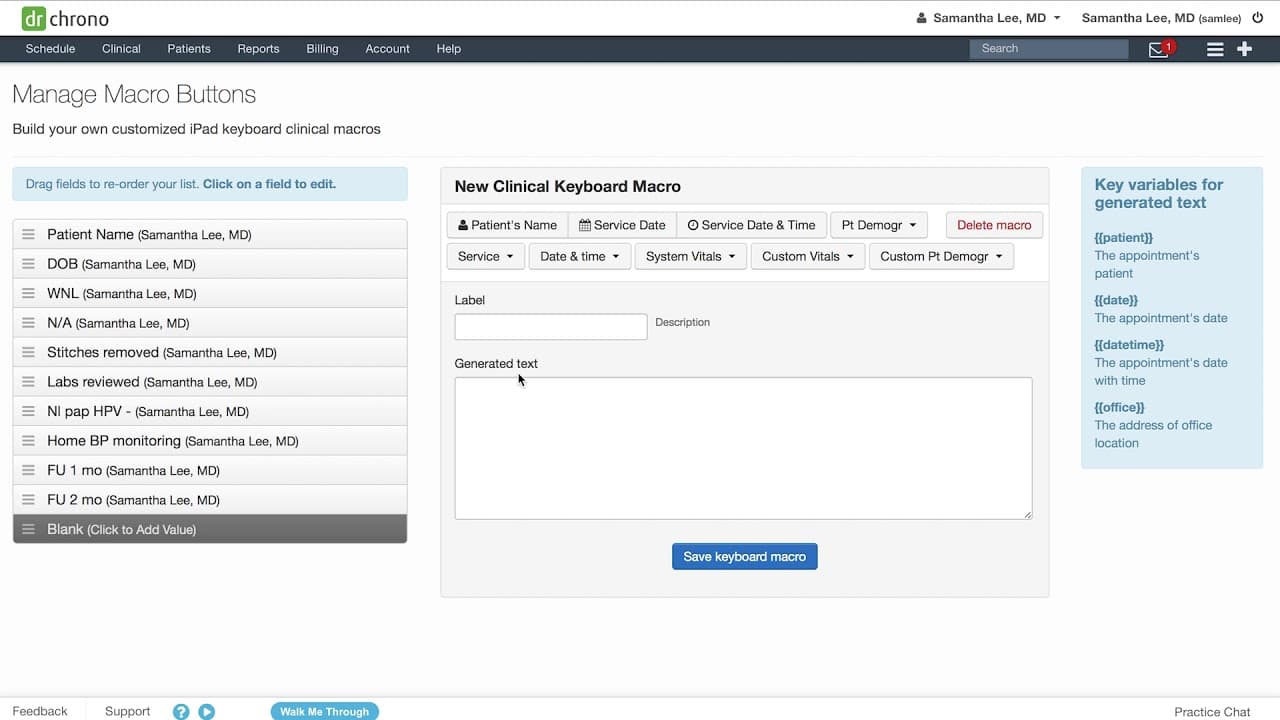Screen dimensions: 1280x720
Task: Insert Service Date variable
Action: tap(622, 225)
